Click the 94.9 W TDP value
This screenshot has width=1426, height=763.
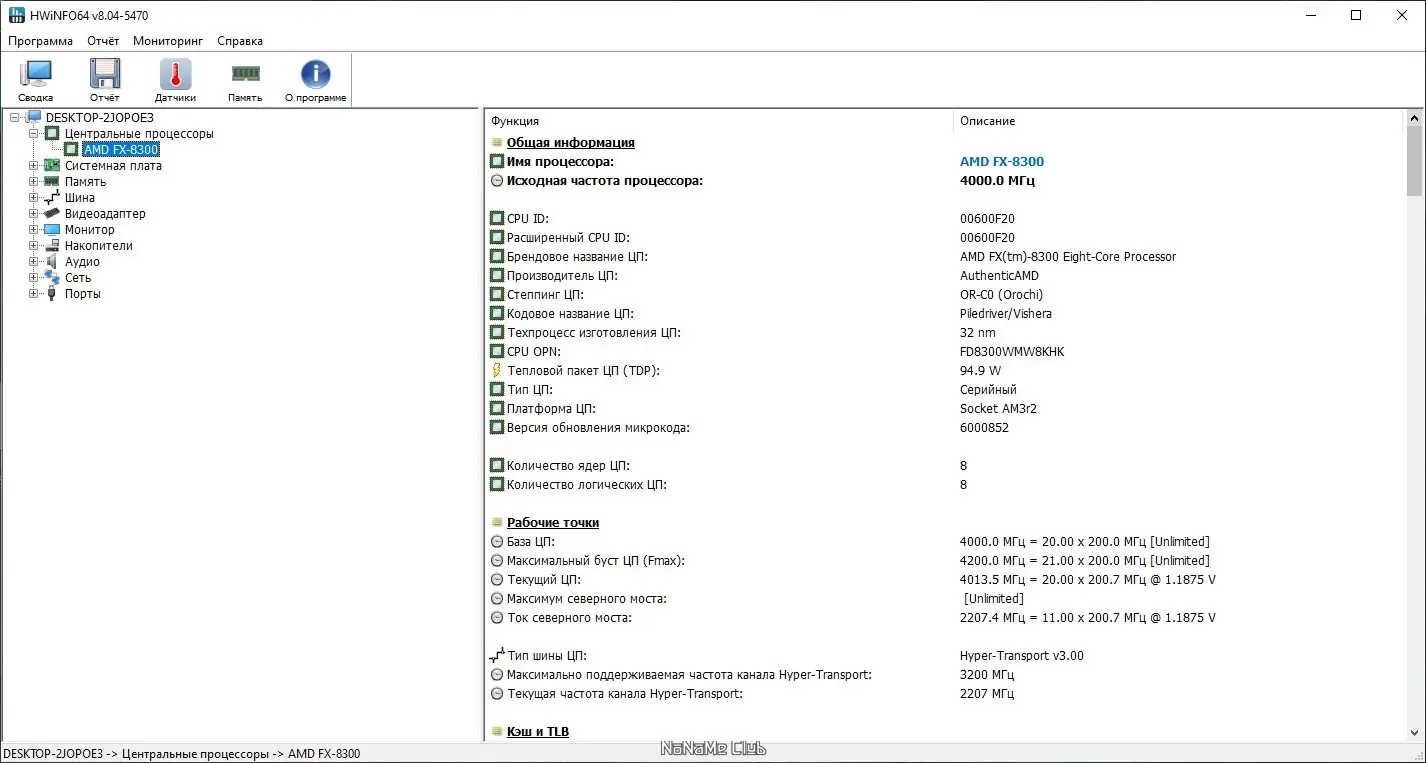(982, 371)
